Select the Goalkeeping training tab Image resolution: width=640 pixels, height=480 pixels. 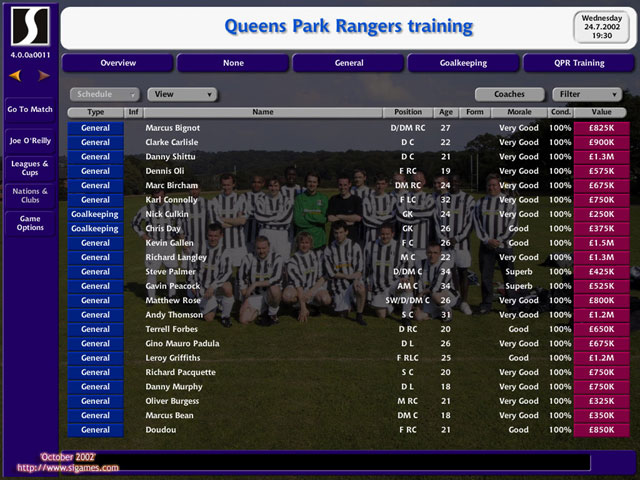463,63
